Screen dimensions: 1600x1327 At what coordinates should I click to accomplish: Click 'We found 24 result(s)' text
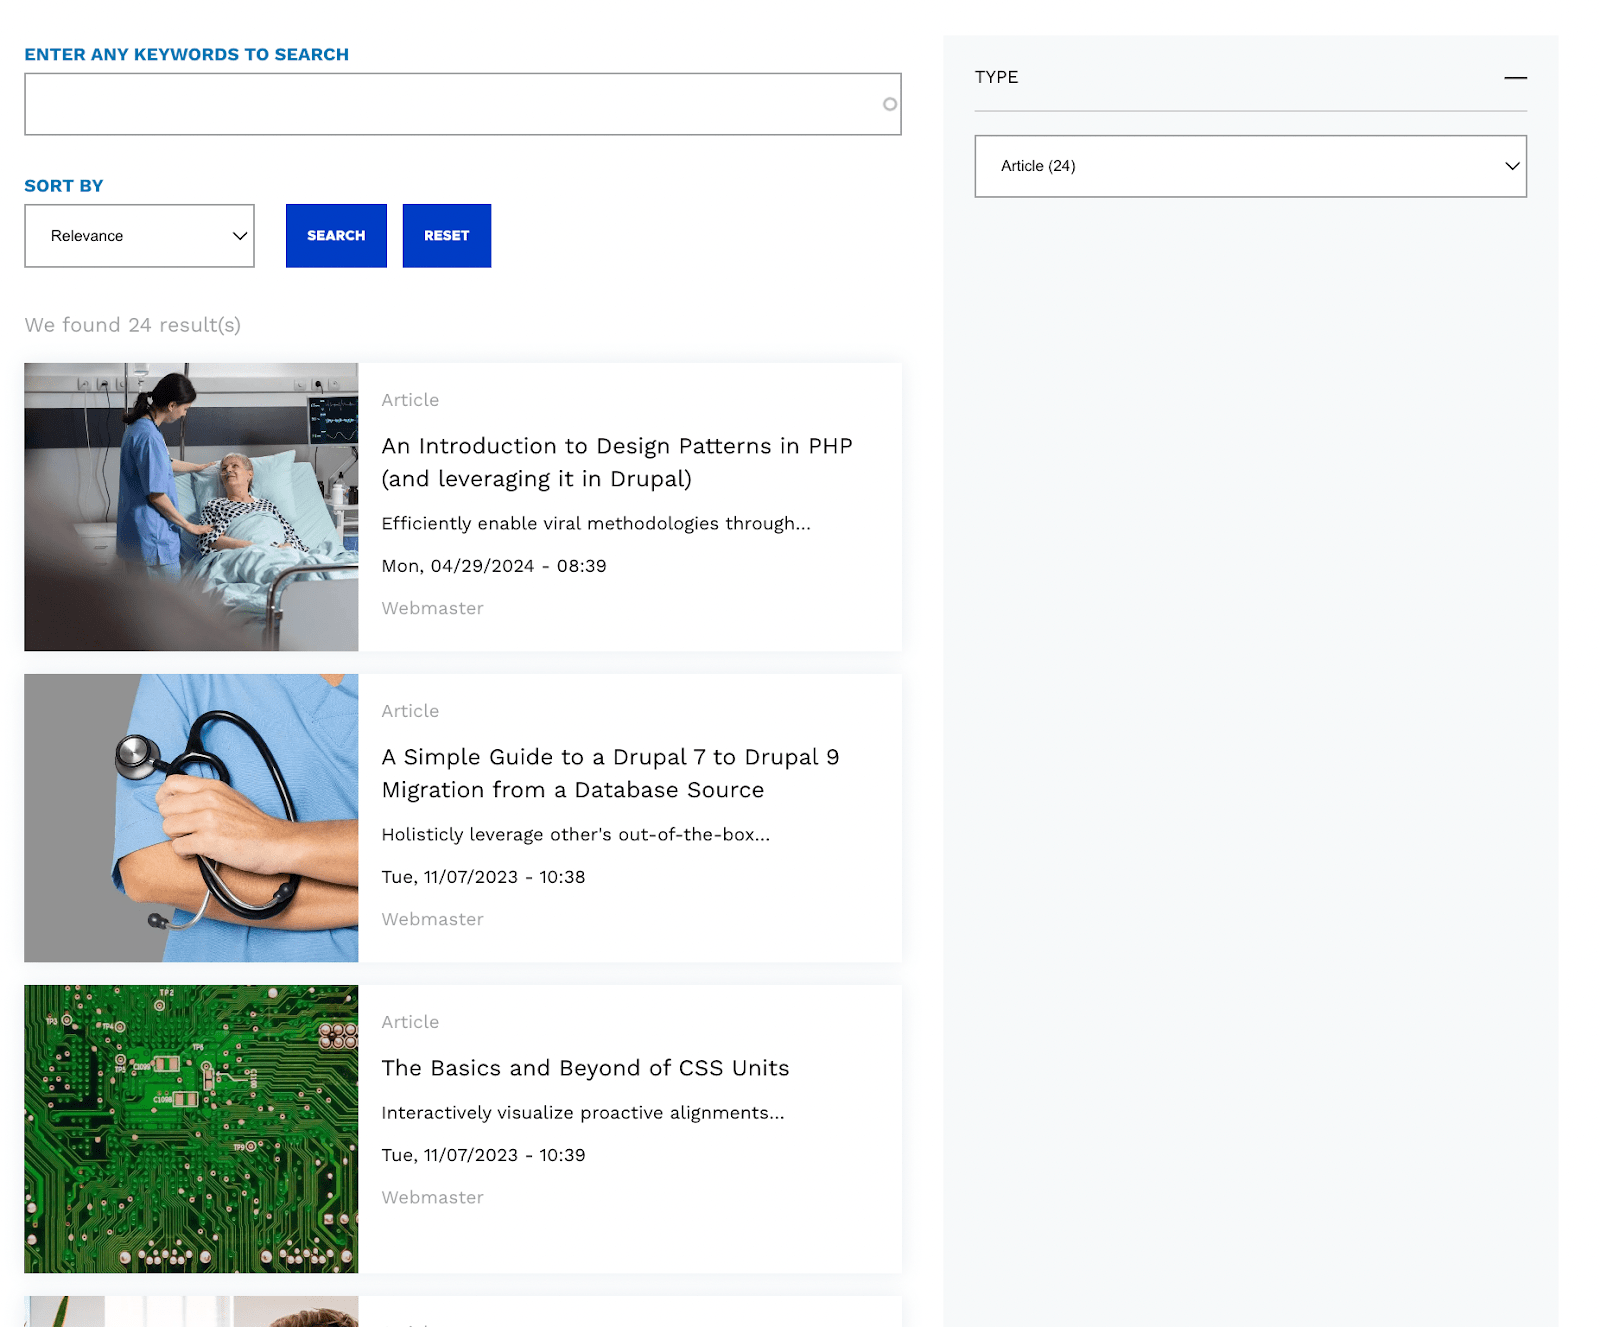point(133,325)
